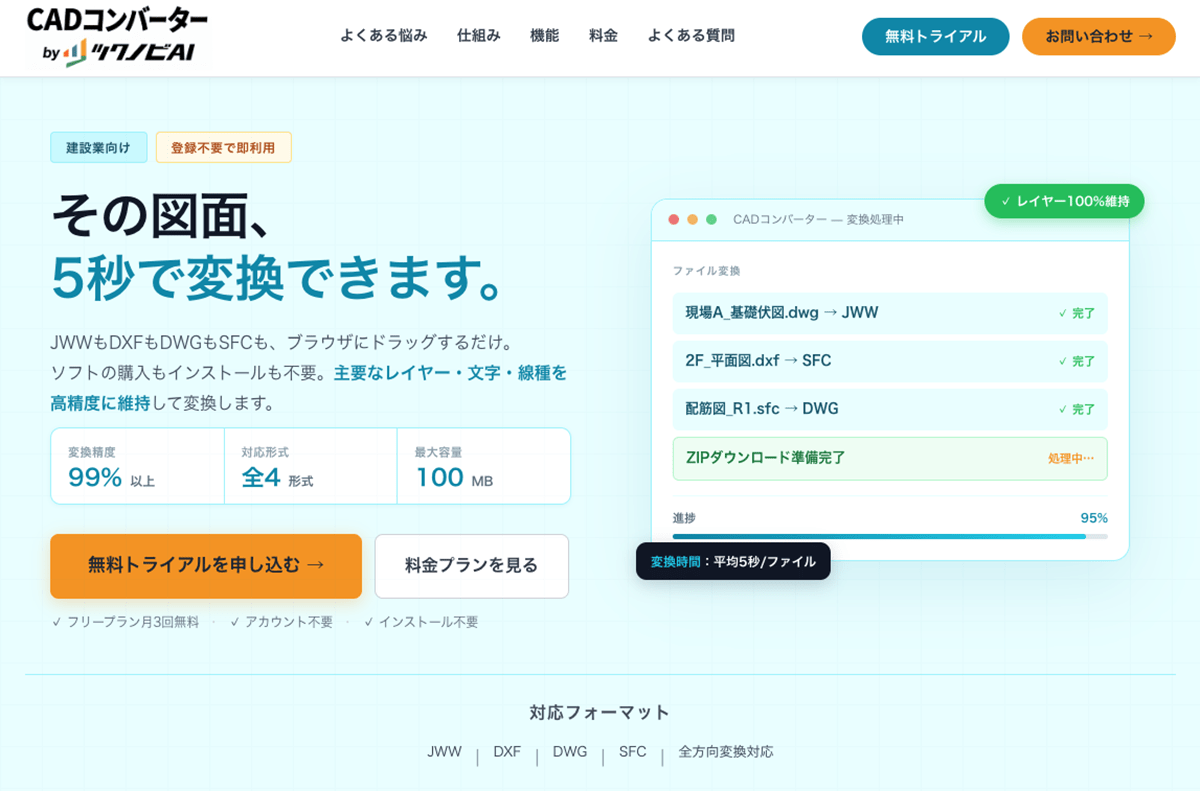This screenshot has width=1200, height=791.
Task: Click the 料金プランを見る button
Action: [471, 566]
